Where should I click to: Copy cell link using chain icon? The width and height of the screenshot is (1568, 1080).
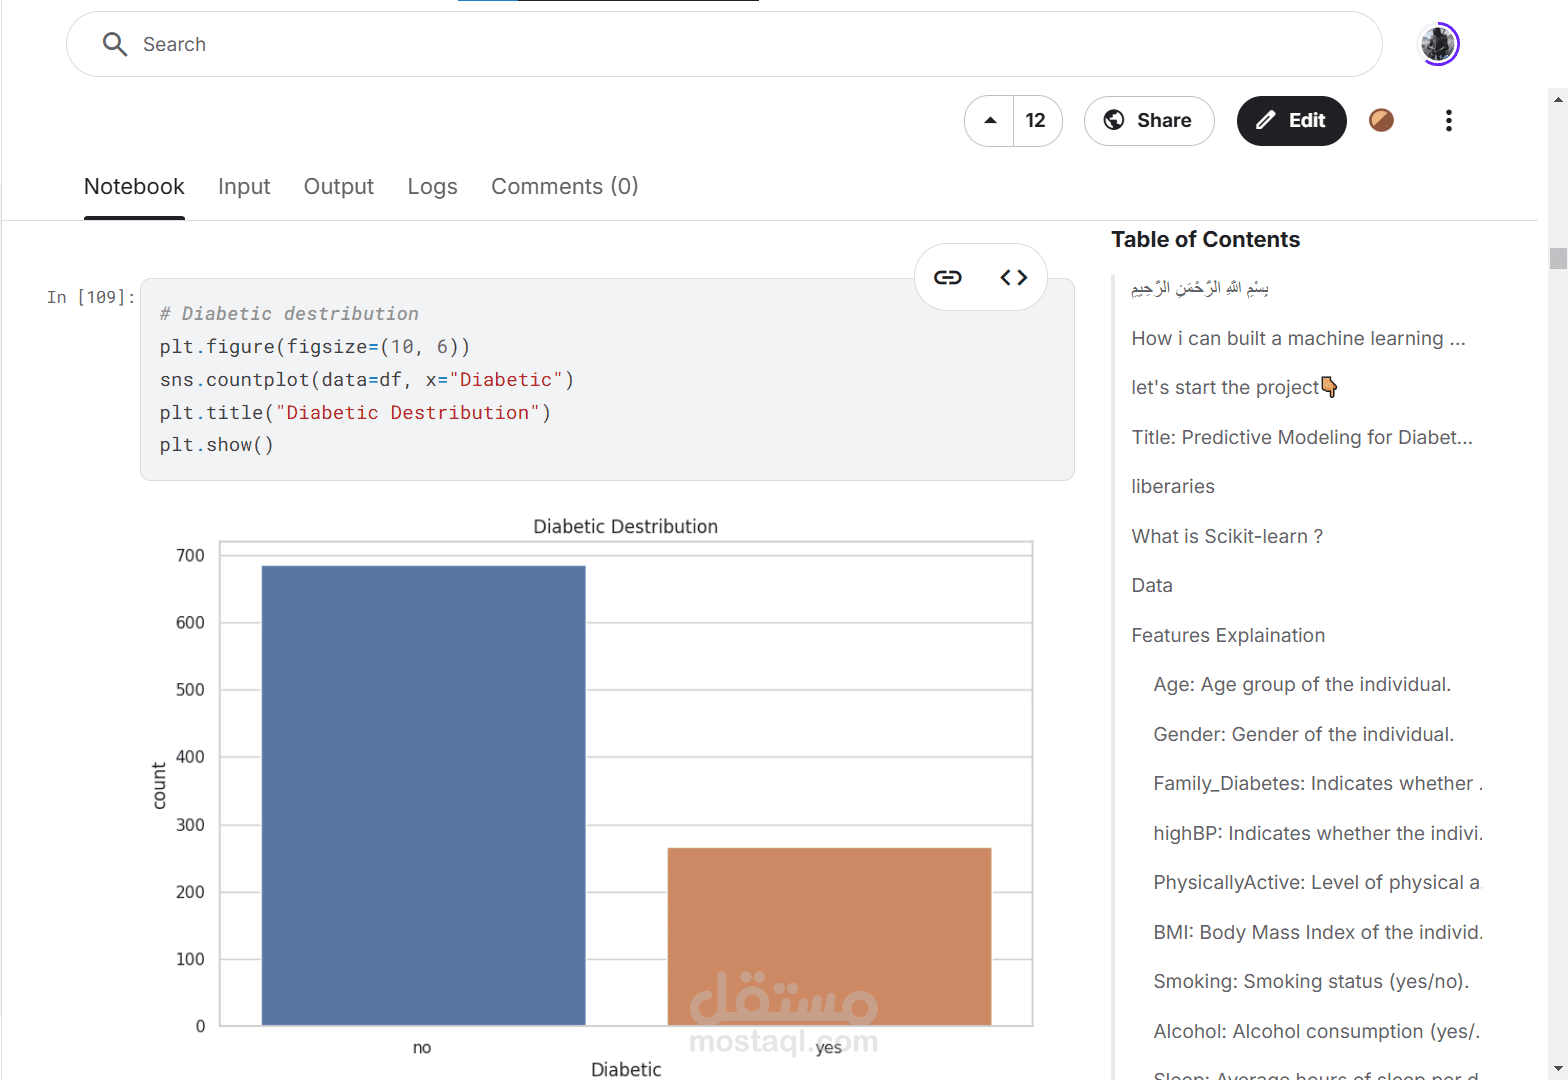pyautogui.click(x=948, y=277)
